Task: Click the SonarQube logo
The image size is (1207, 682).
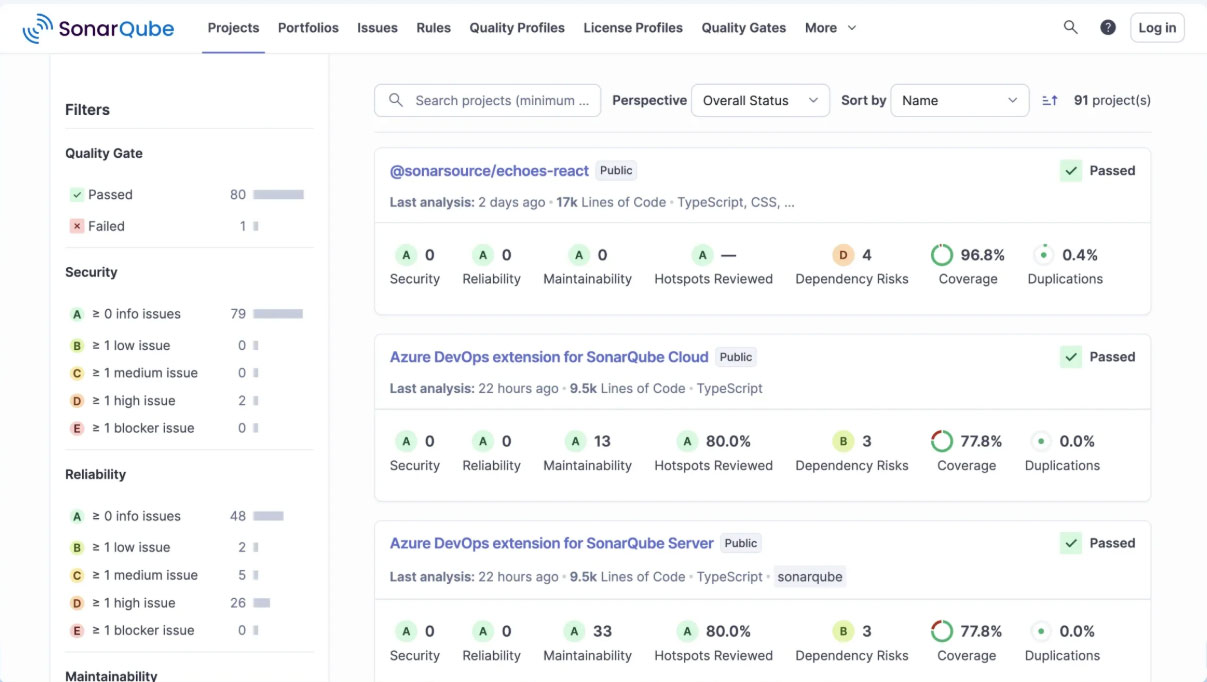Action: (98, 27)
